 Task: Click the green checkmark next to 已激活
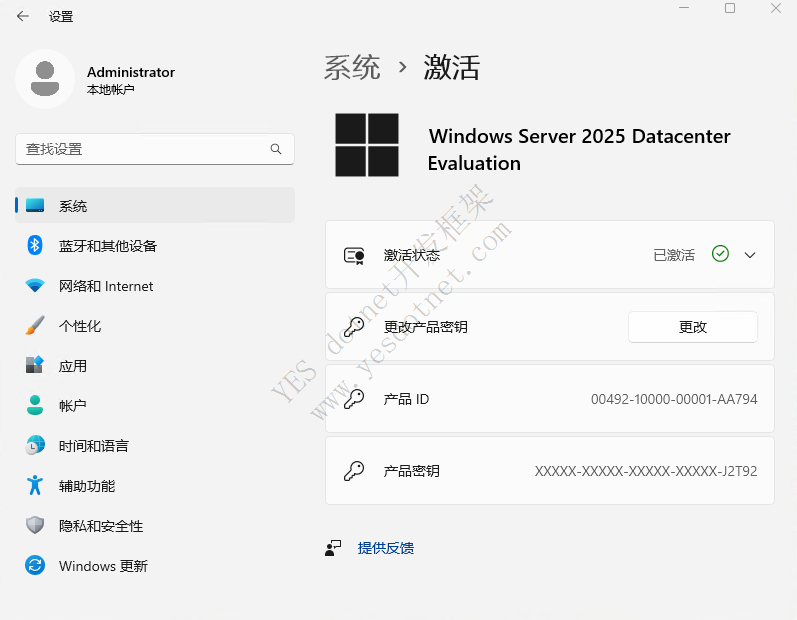[x=720, y=254]
